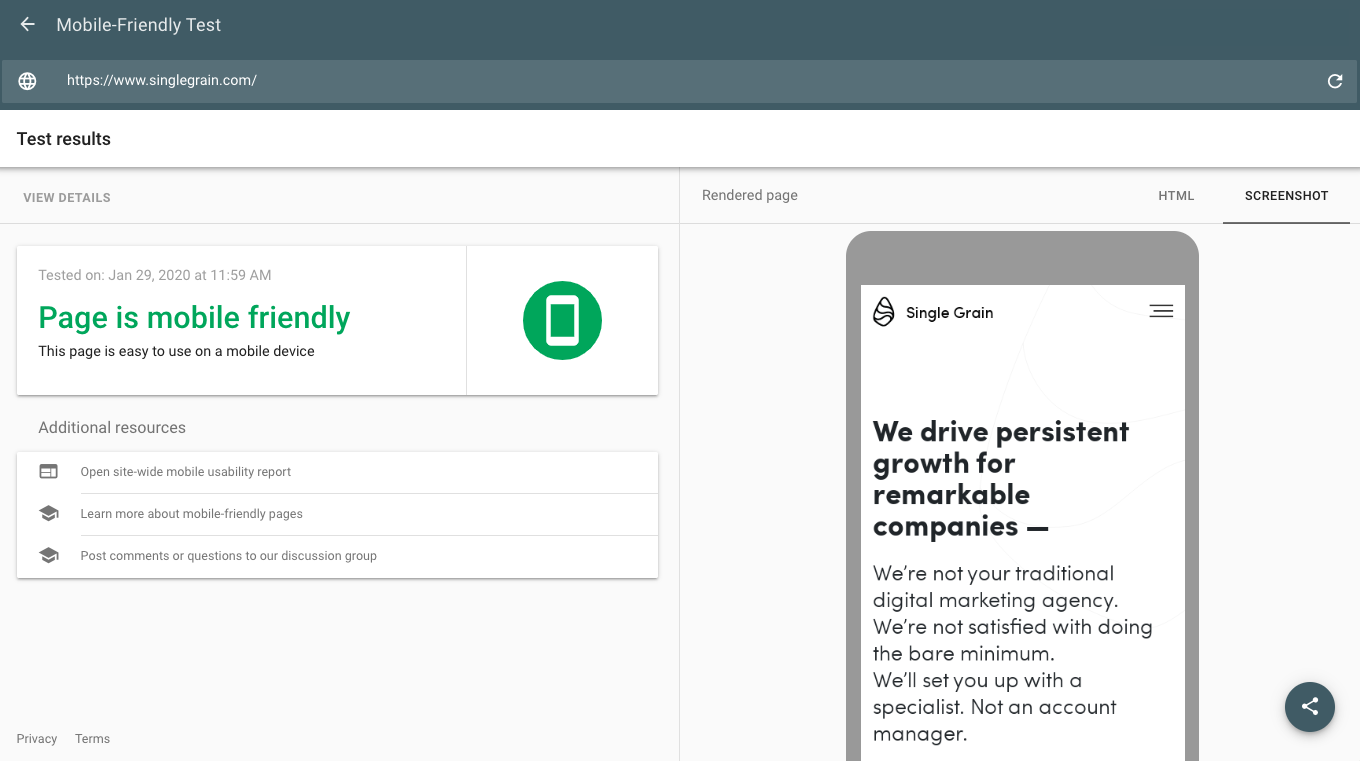Click the Single Grain logo in preview
Image resolution: width=1360 pixels, height=761 pixels.
933,312
